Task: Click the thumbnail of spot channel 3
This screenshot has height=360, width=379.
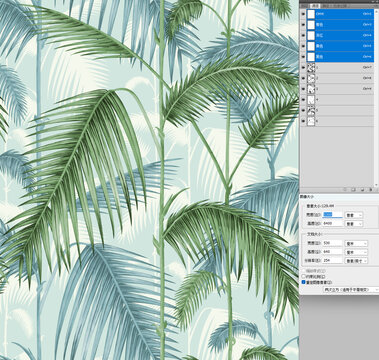Action: pos(311,89)
